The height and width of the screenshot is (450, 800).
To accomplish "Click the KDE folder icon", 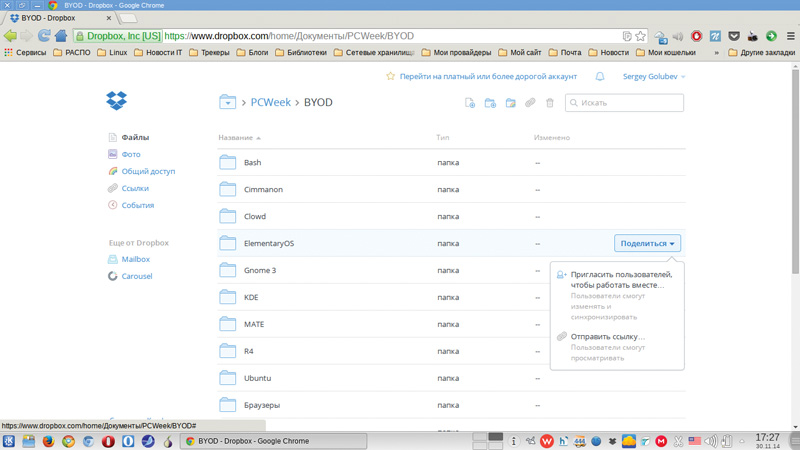I will point(228,297).
